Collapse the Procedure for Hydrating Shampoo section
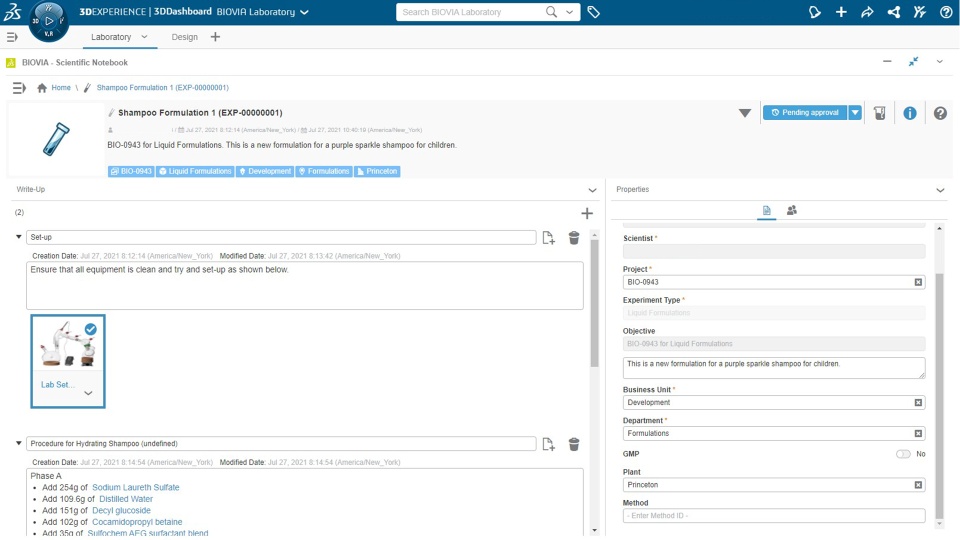This screenshot has height=540, width=960. coord(18,443)
